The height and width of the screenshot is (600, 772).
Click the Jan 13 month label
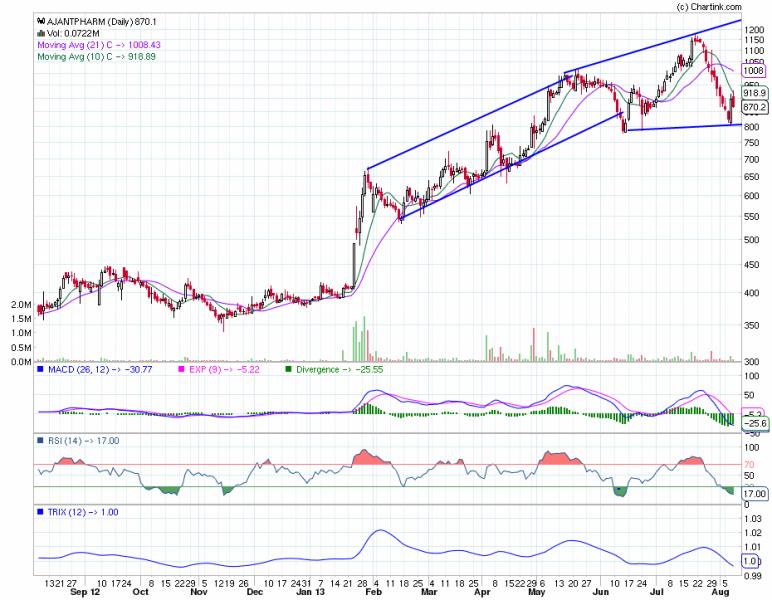click(311, 592)
